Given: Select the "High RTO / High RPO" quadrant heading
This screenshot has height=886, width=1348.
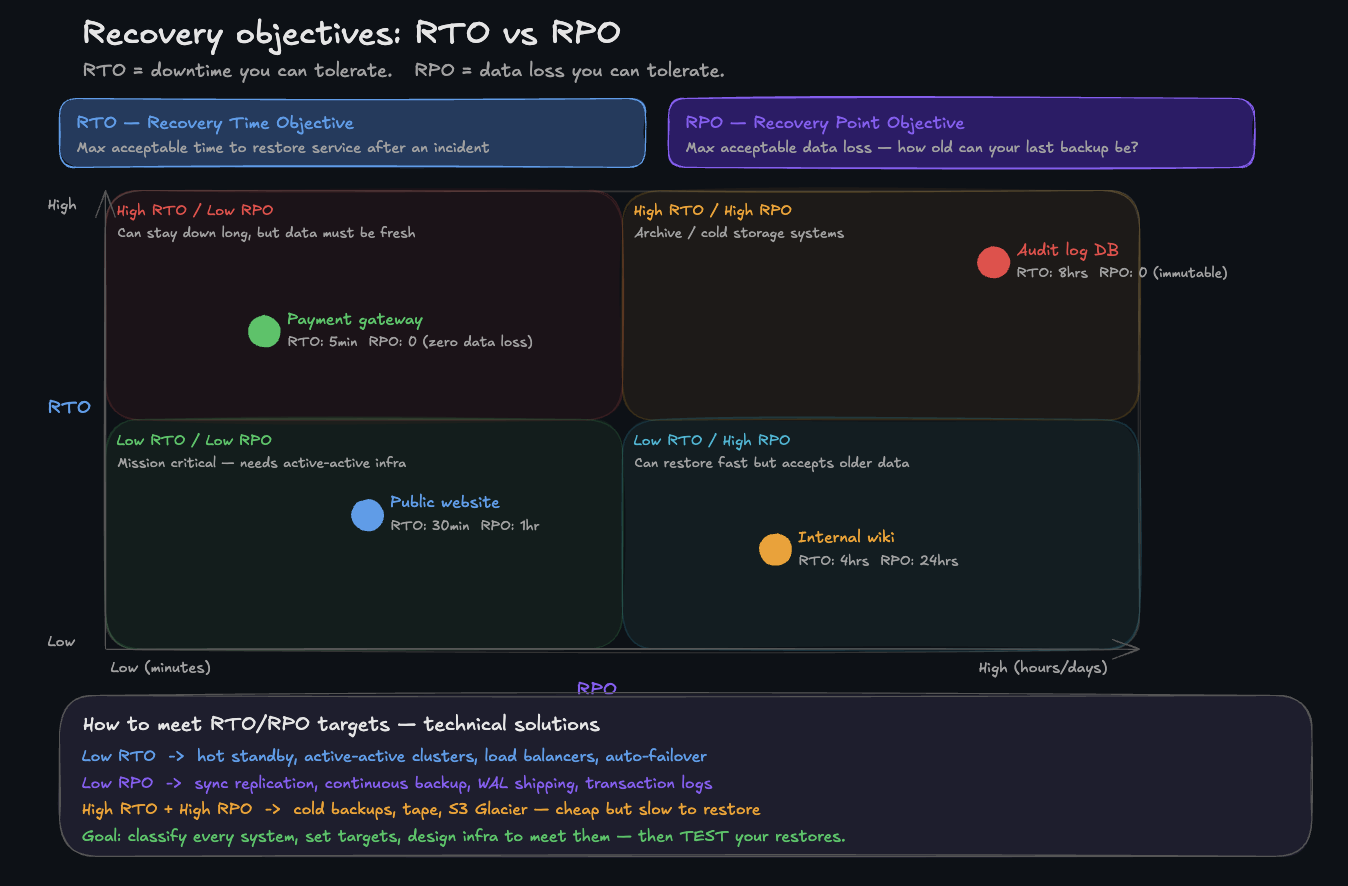Looking at the screenshot, I should point(712,211).
